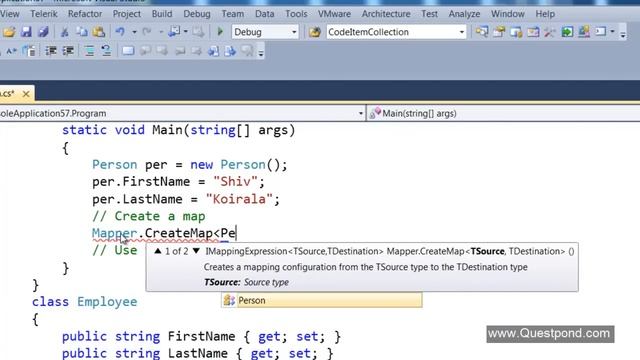Viewport: 640px width, 360px height.
Task: Open the Tools menu
Action: [x=296, y=14]
